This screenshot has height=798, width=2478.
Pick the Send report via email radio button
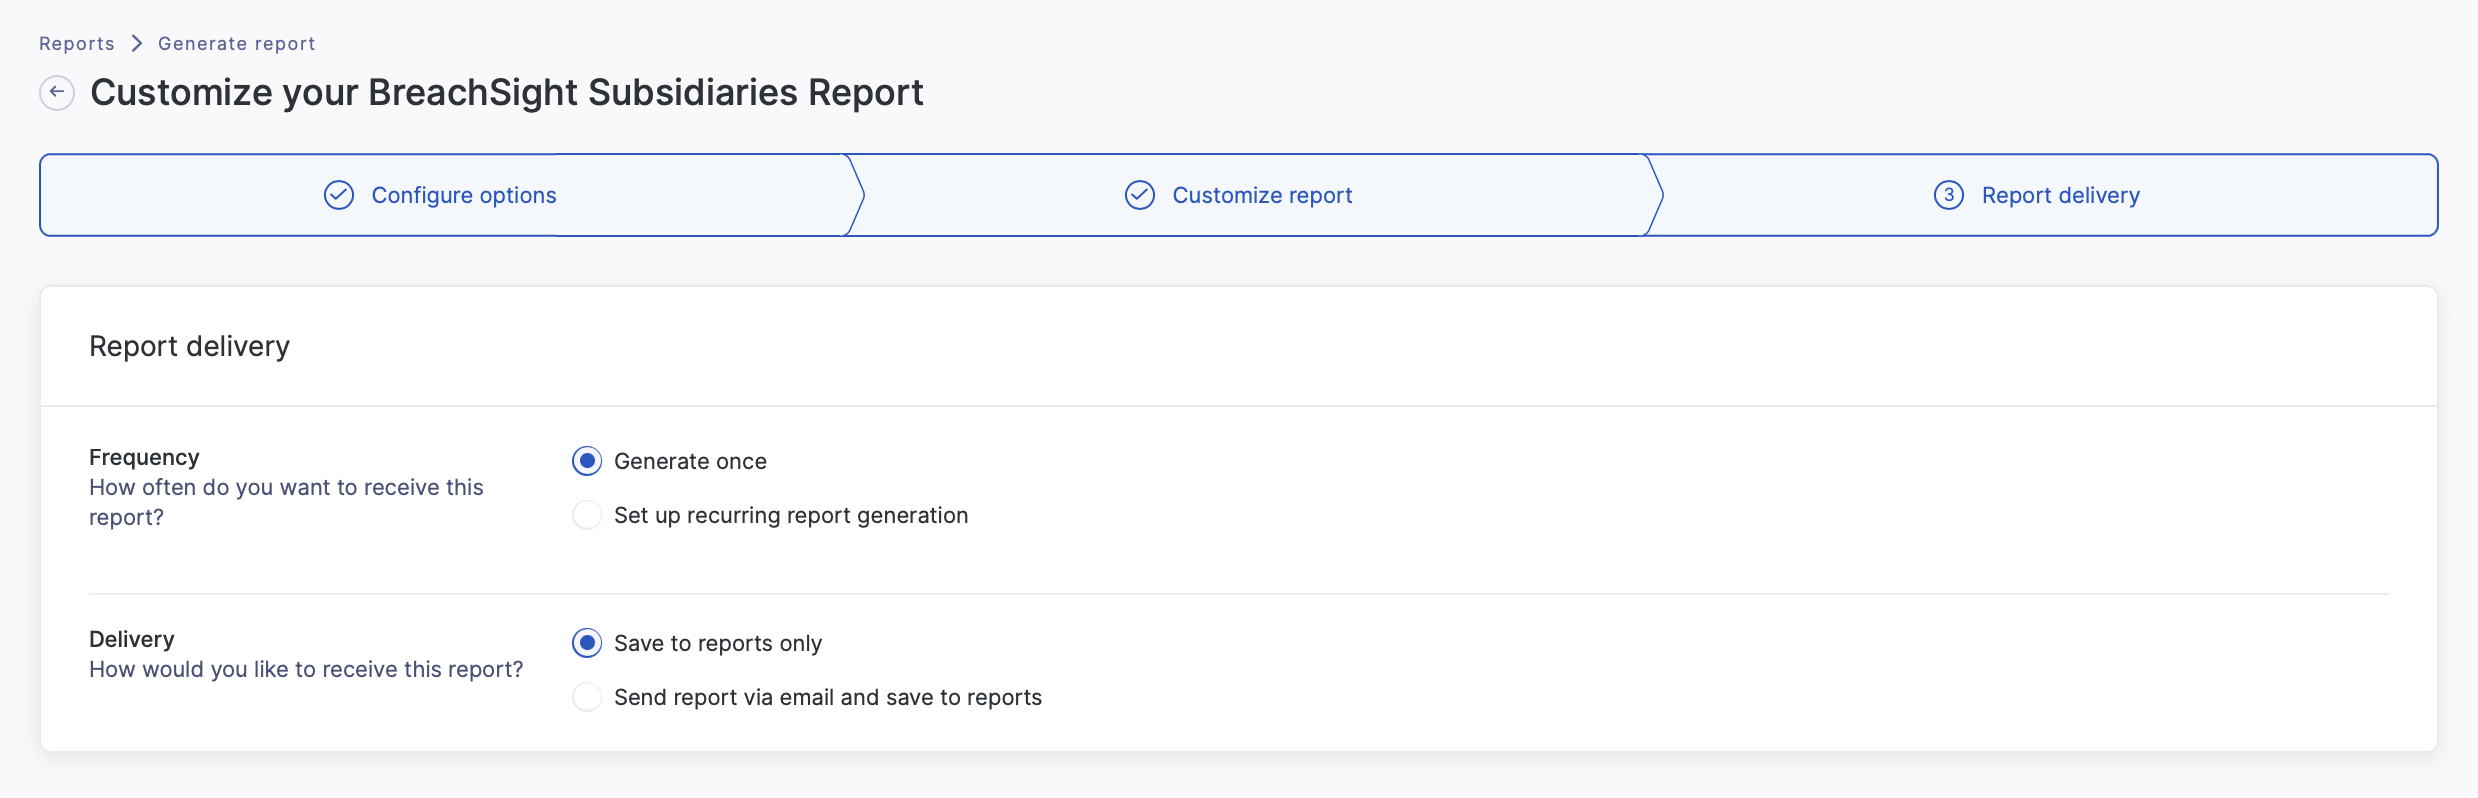point(587,697)
